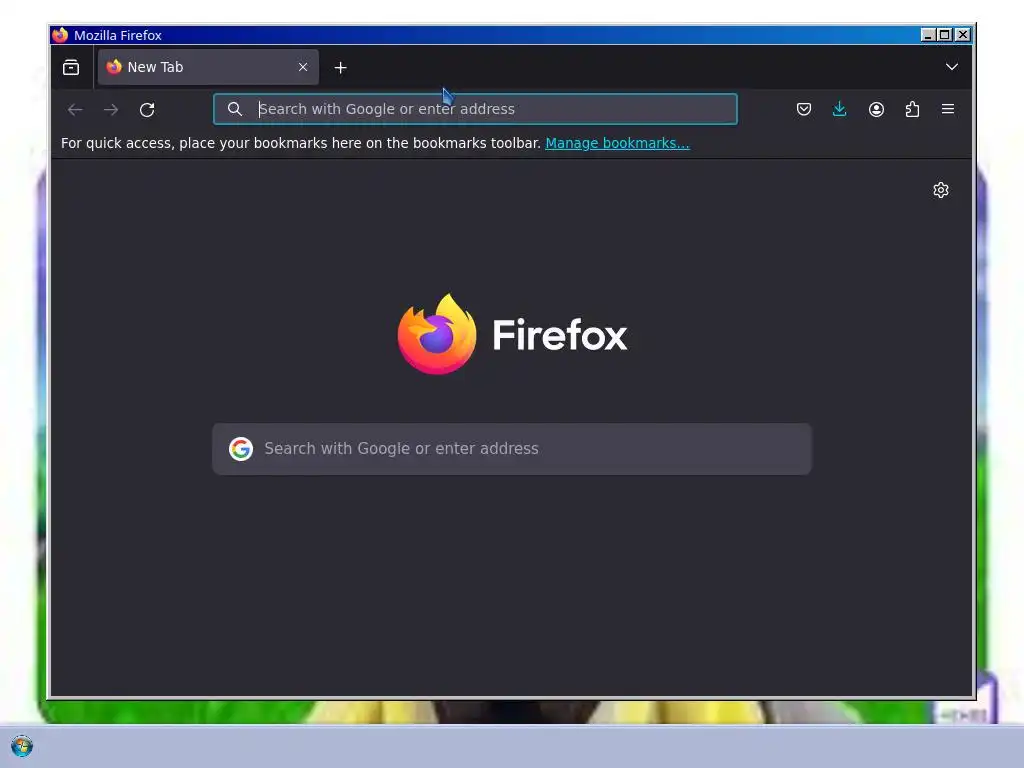The height and width of the screenshot is (768, 1024).
Task: Click the magnifier icon in the address bar
Action: pos(234,109)
